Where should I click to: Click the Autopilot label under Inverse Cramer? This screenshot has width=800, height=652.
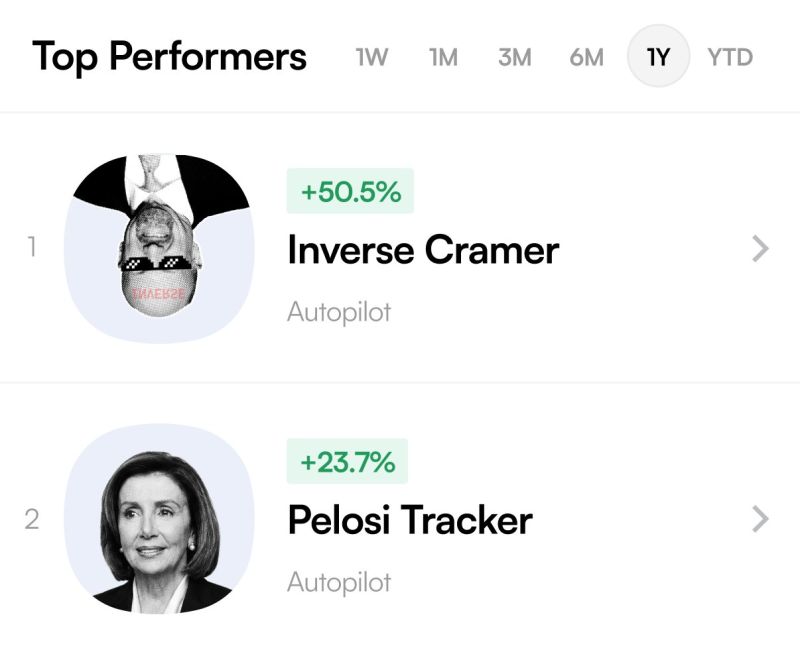point(339,312)
